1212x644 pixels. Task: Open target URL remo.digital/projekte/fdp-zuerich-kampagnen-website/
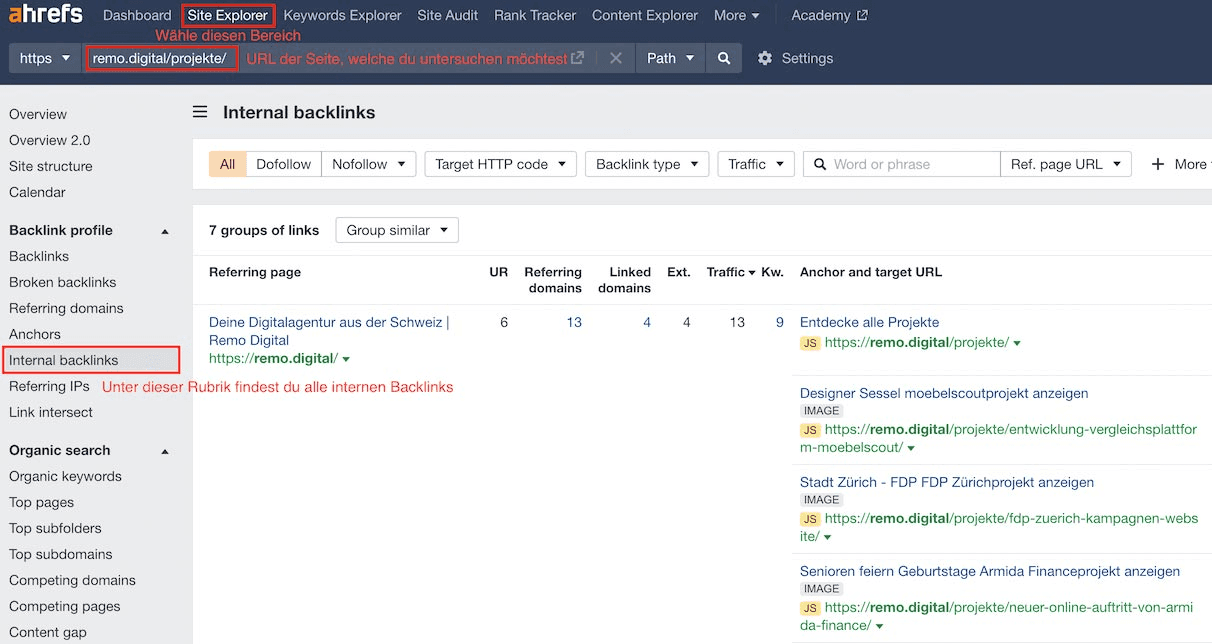tap(1000, 527)
